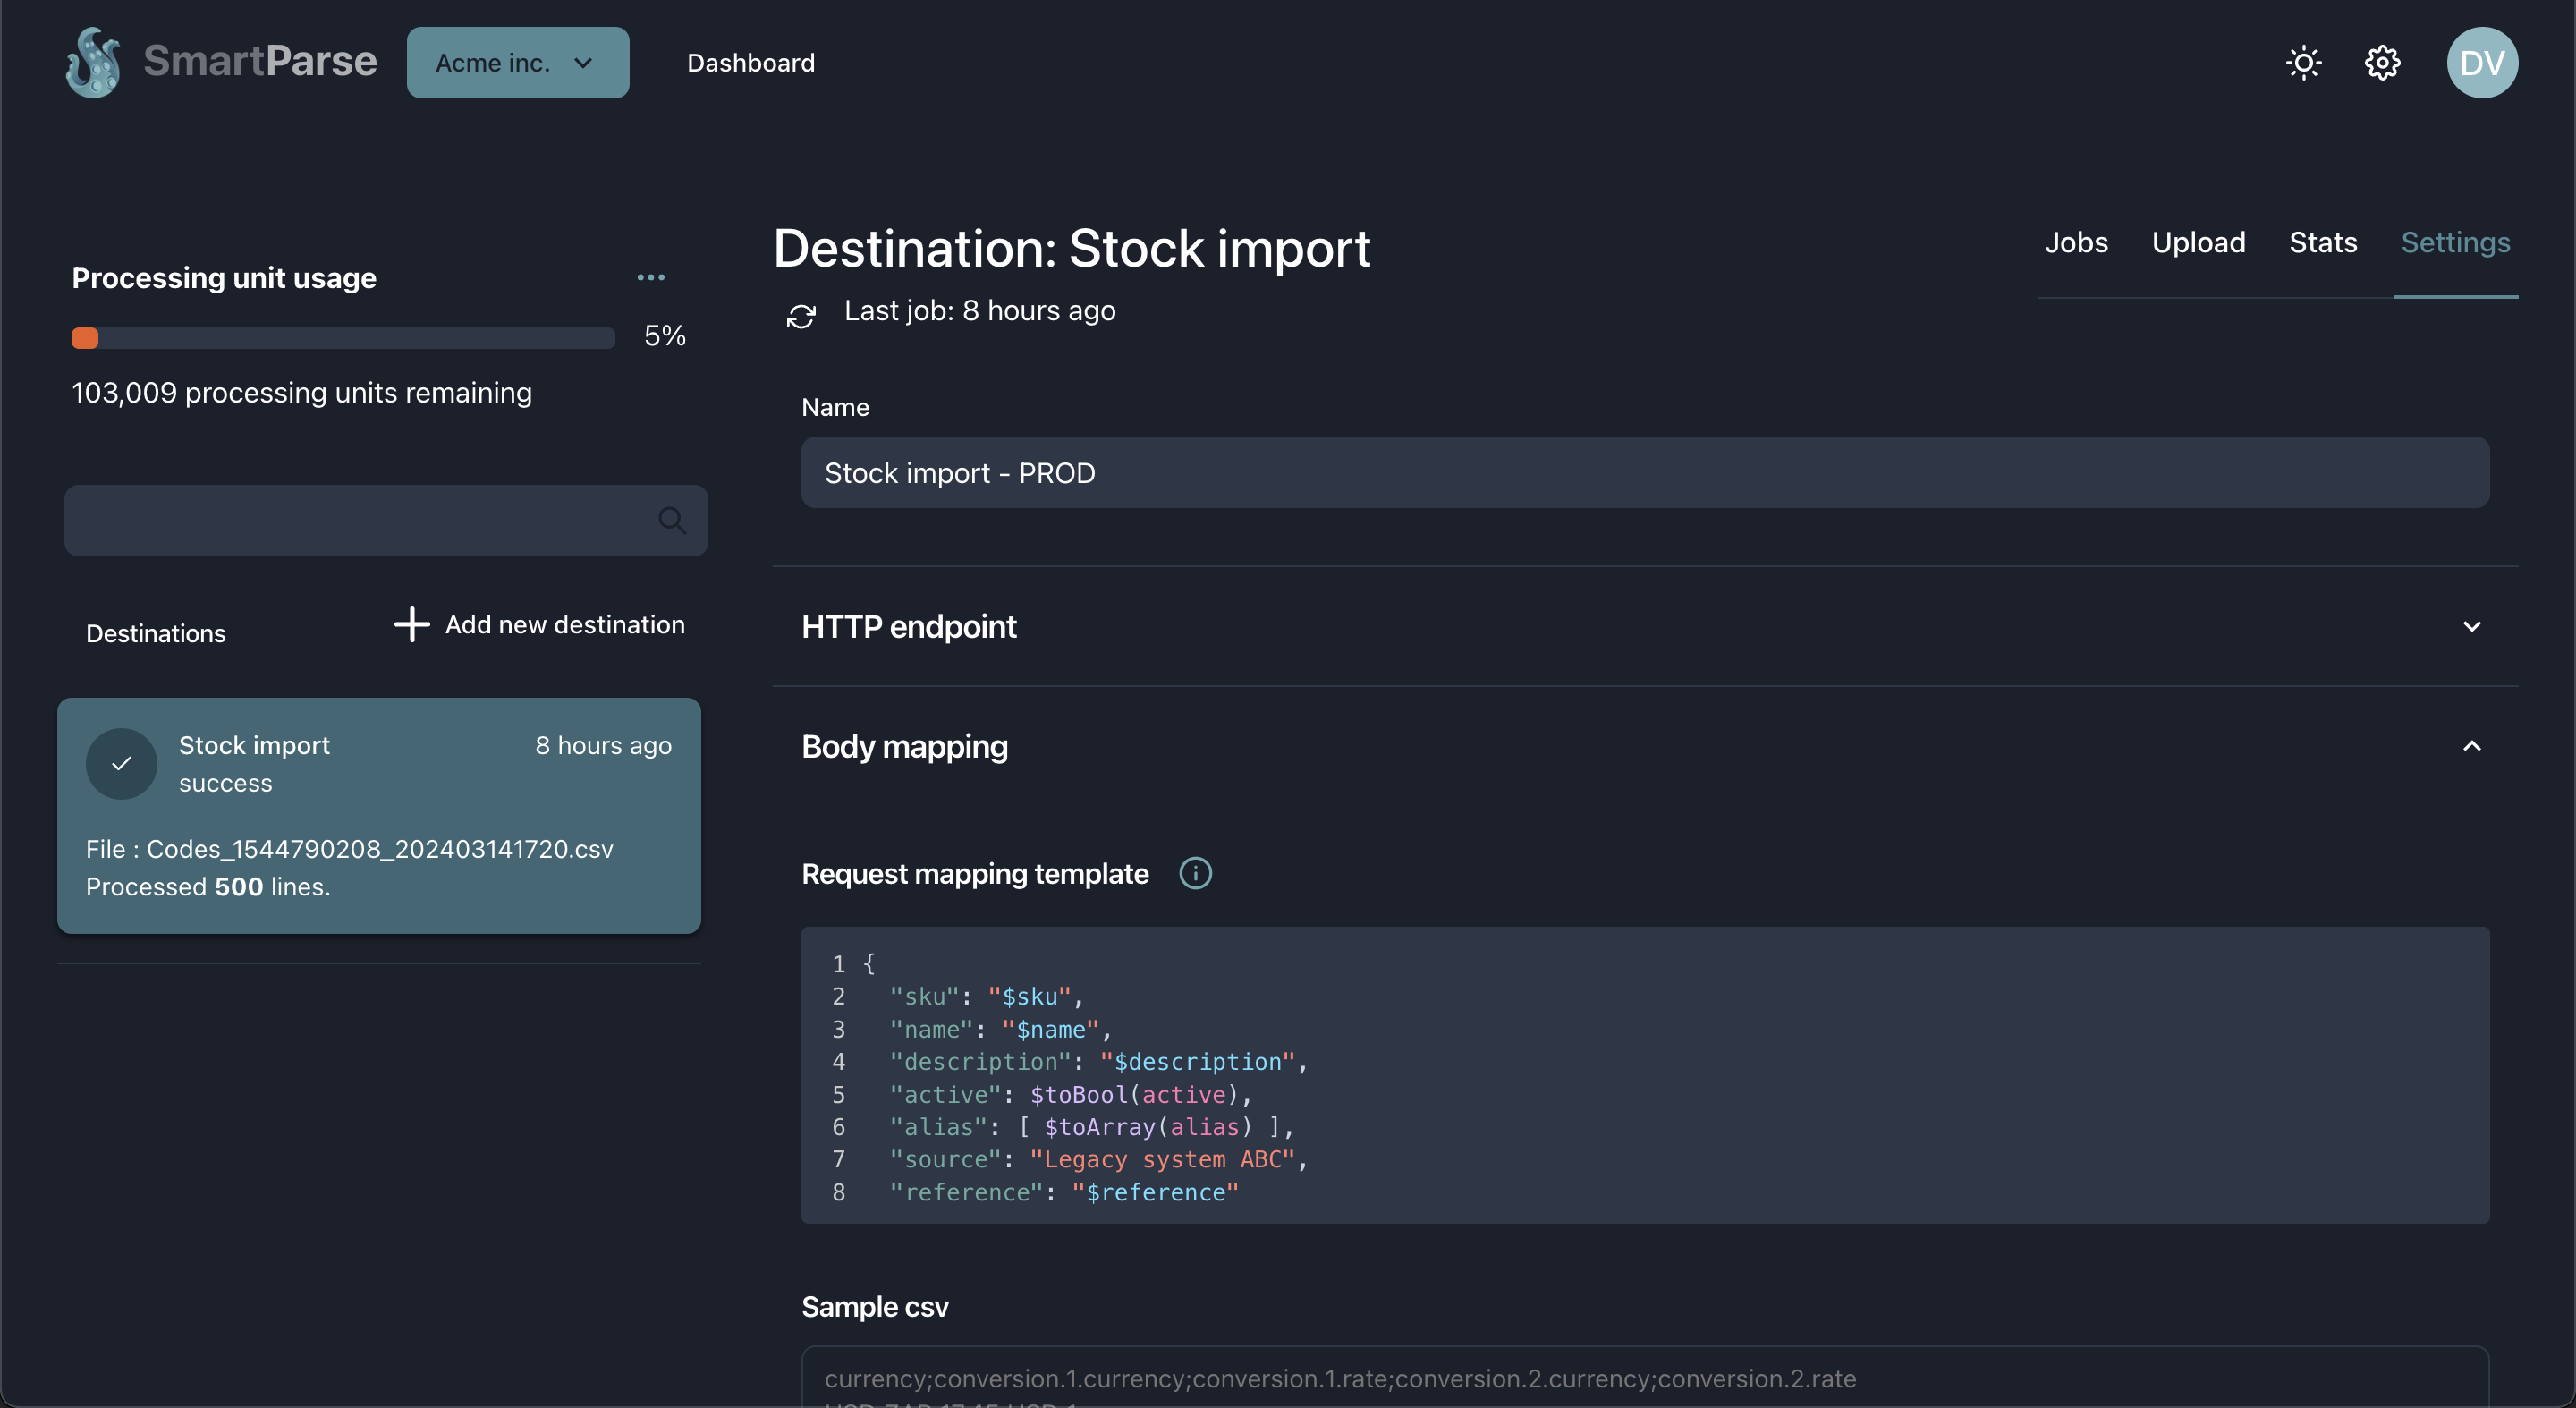Click the refresh icon beside Last job
The height and width of the screenshot is (1408, 2576).
tap(801, 316)
